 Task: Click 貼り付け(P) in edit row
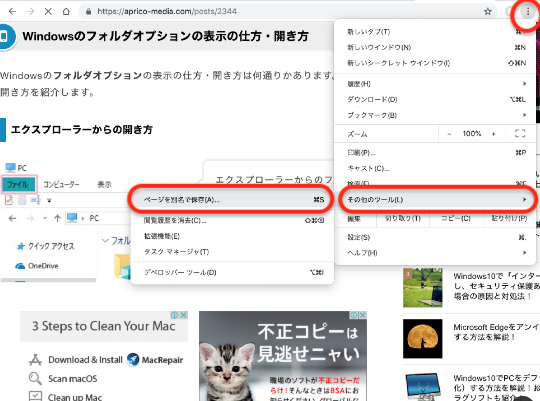click(509, 218)
